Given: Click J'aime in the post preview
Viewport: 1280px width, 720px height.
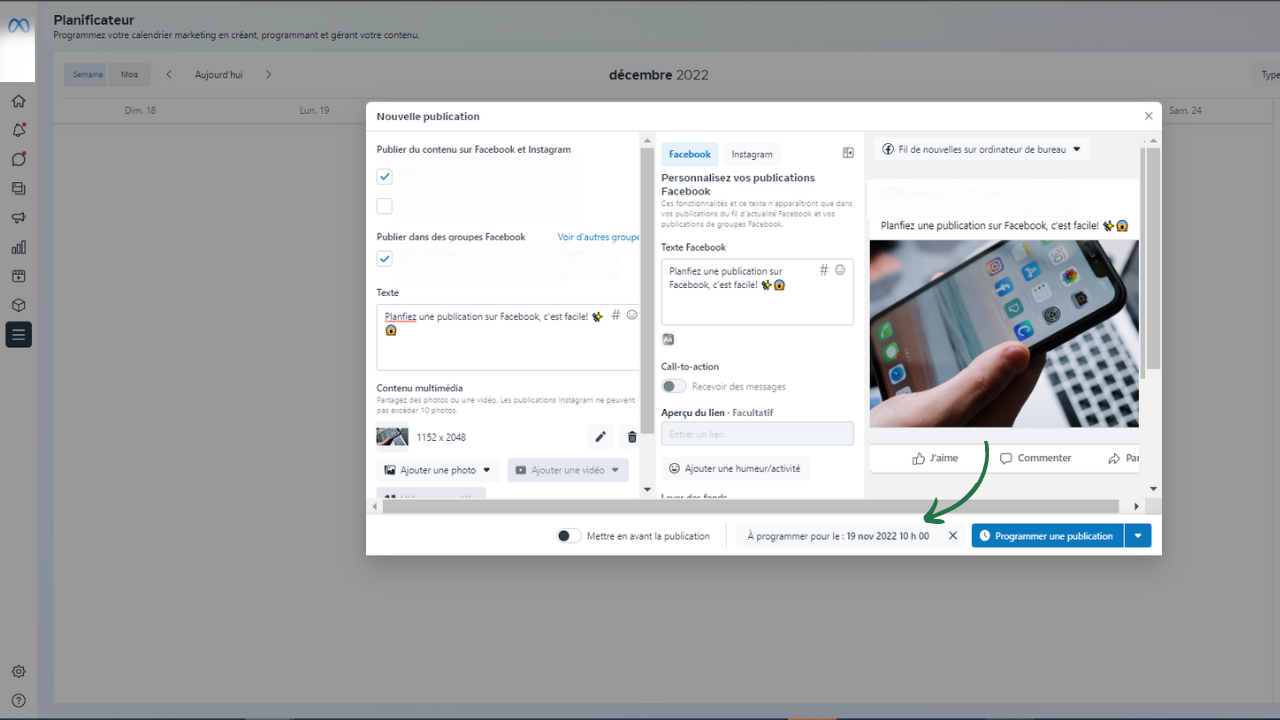Looking at the screenshot, I should pyautogui.click(x=935, y=458).
